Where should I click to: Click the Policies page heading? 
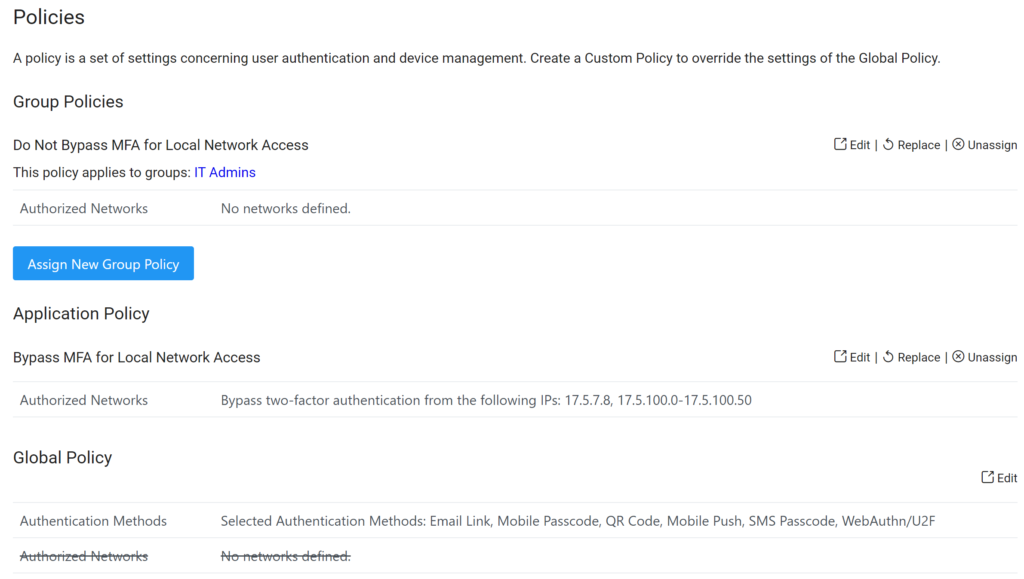tap(49, 18)
